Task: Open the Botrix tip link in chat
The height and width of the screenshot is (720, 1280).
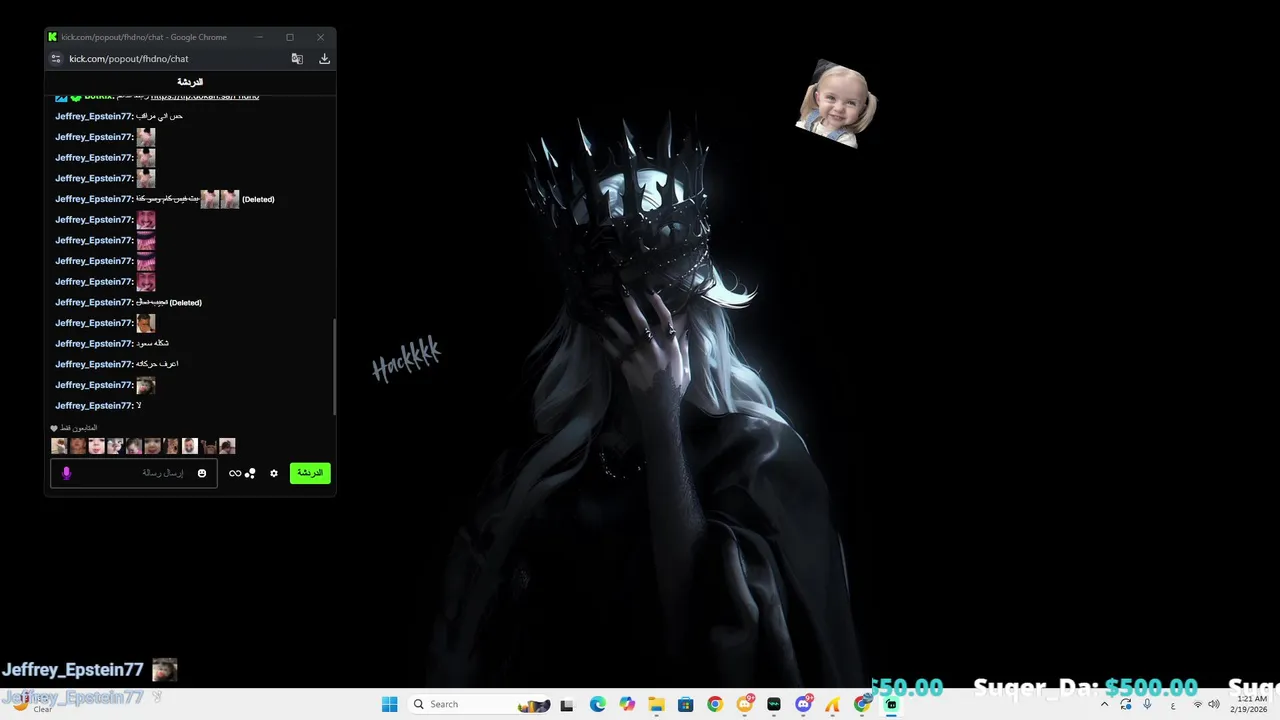Action: pyautogui.click(x=205, y=97)
